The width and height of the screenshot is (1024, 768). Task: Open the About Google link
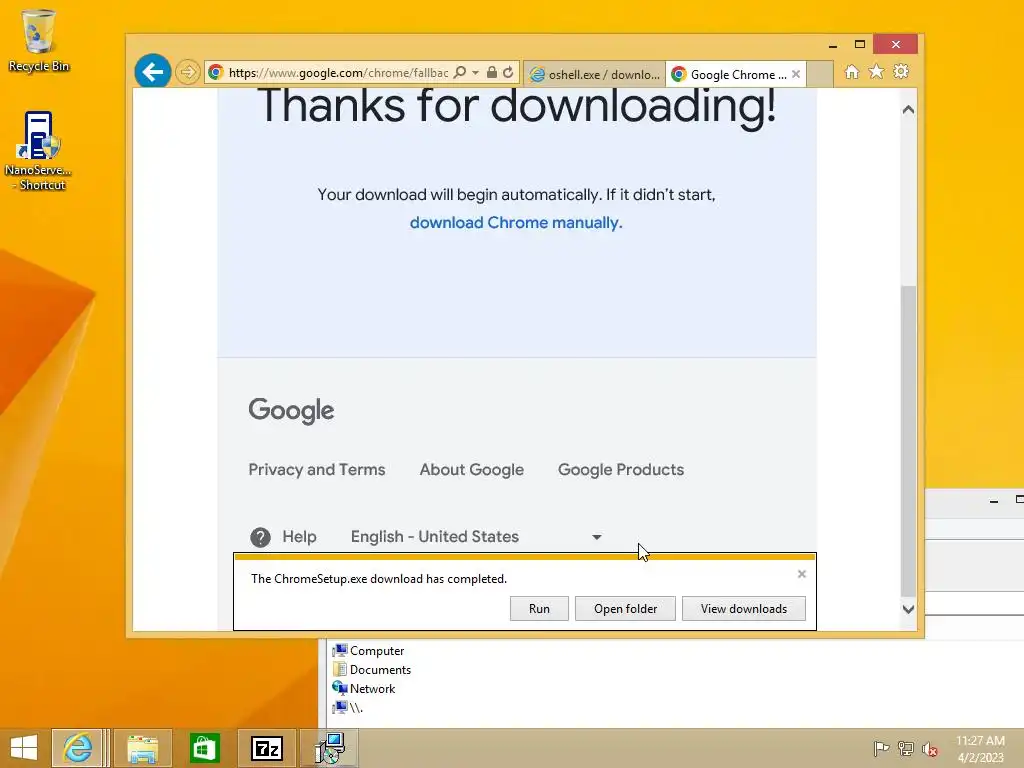[472, 470]
